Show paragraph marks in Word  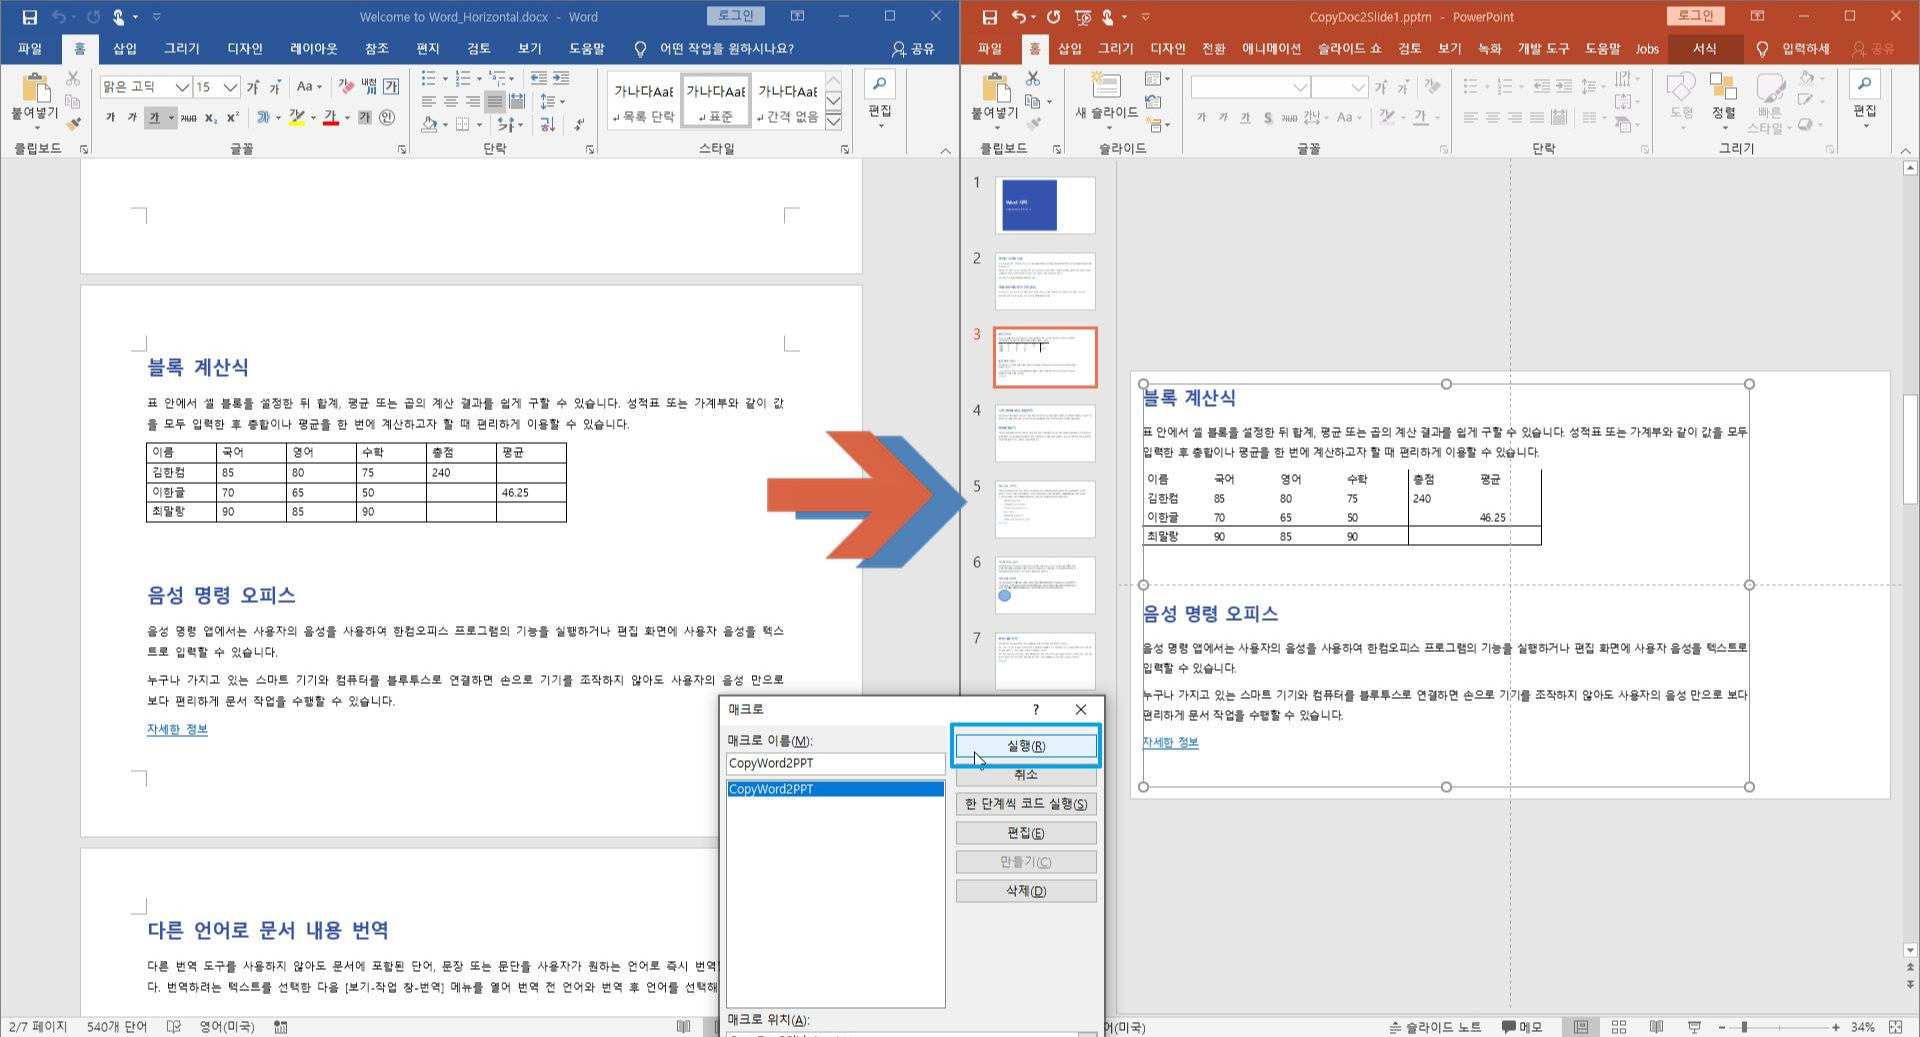click(x=580, y=124)
